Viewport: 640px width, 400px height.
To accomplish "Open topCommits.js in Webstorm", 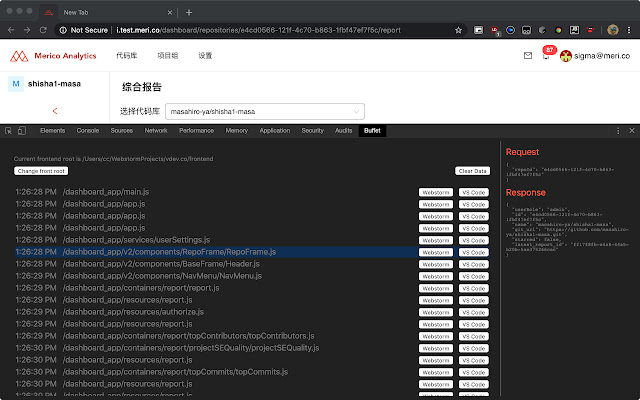I will tap(436, 373).
